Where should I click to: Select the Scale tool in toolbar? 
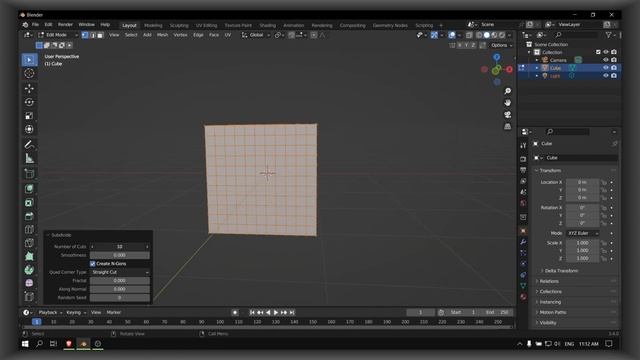point(29,116)
